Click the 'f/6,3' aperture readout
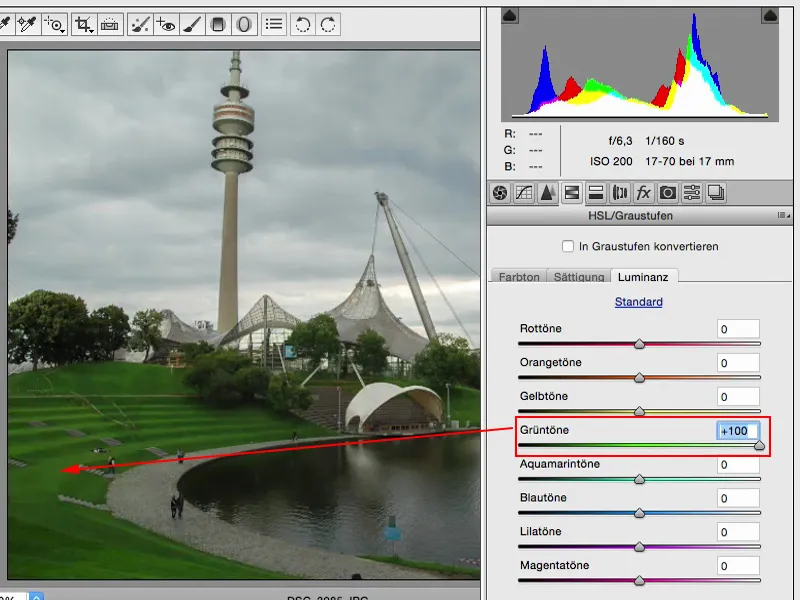The height and width of the screenshot is (600, 800). tap(620, 141)
